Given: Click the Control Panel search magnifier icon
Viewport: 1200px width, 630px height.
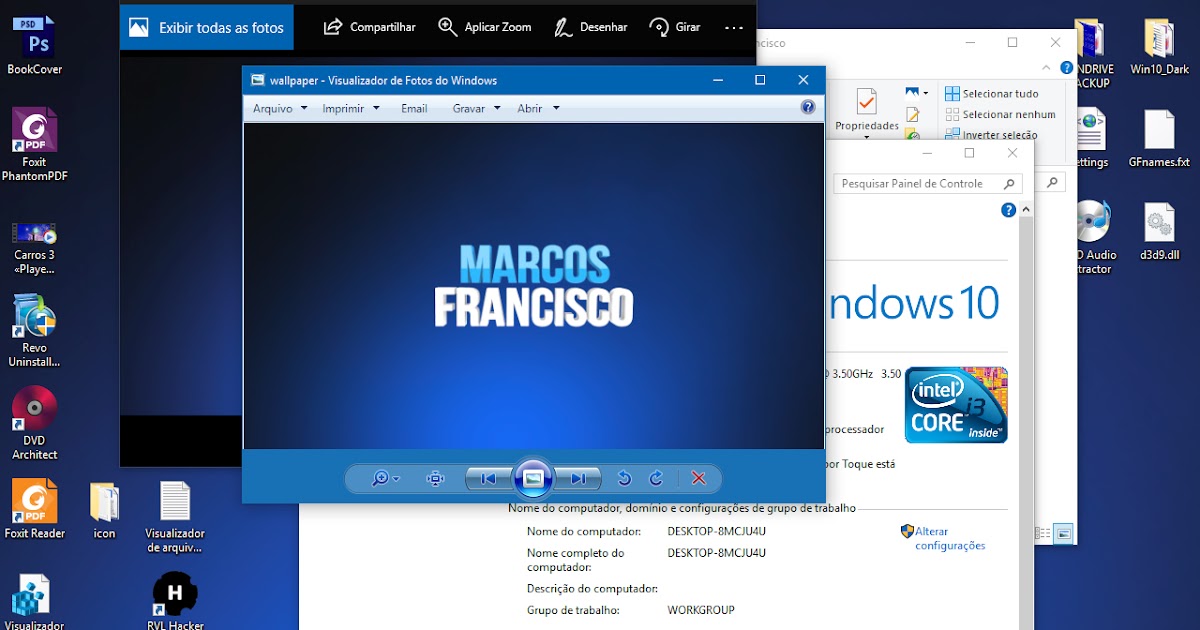Looking at the screenshot, I should point(1009,183).
